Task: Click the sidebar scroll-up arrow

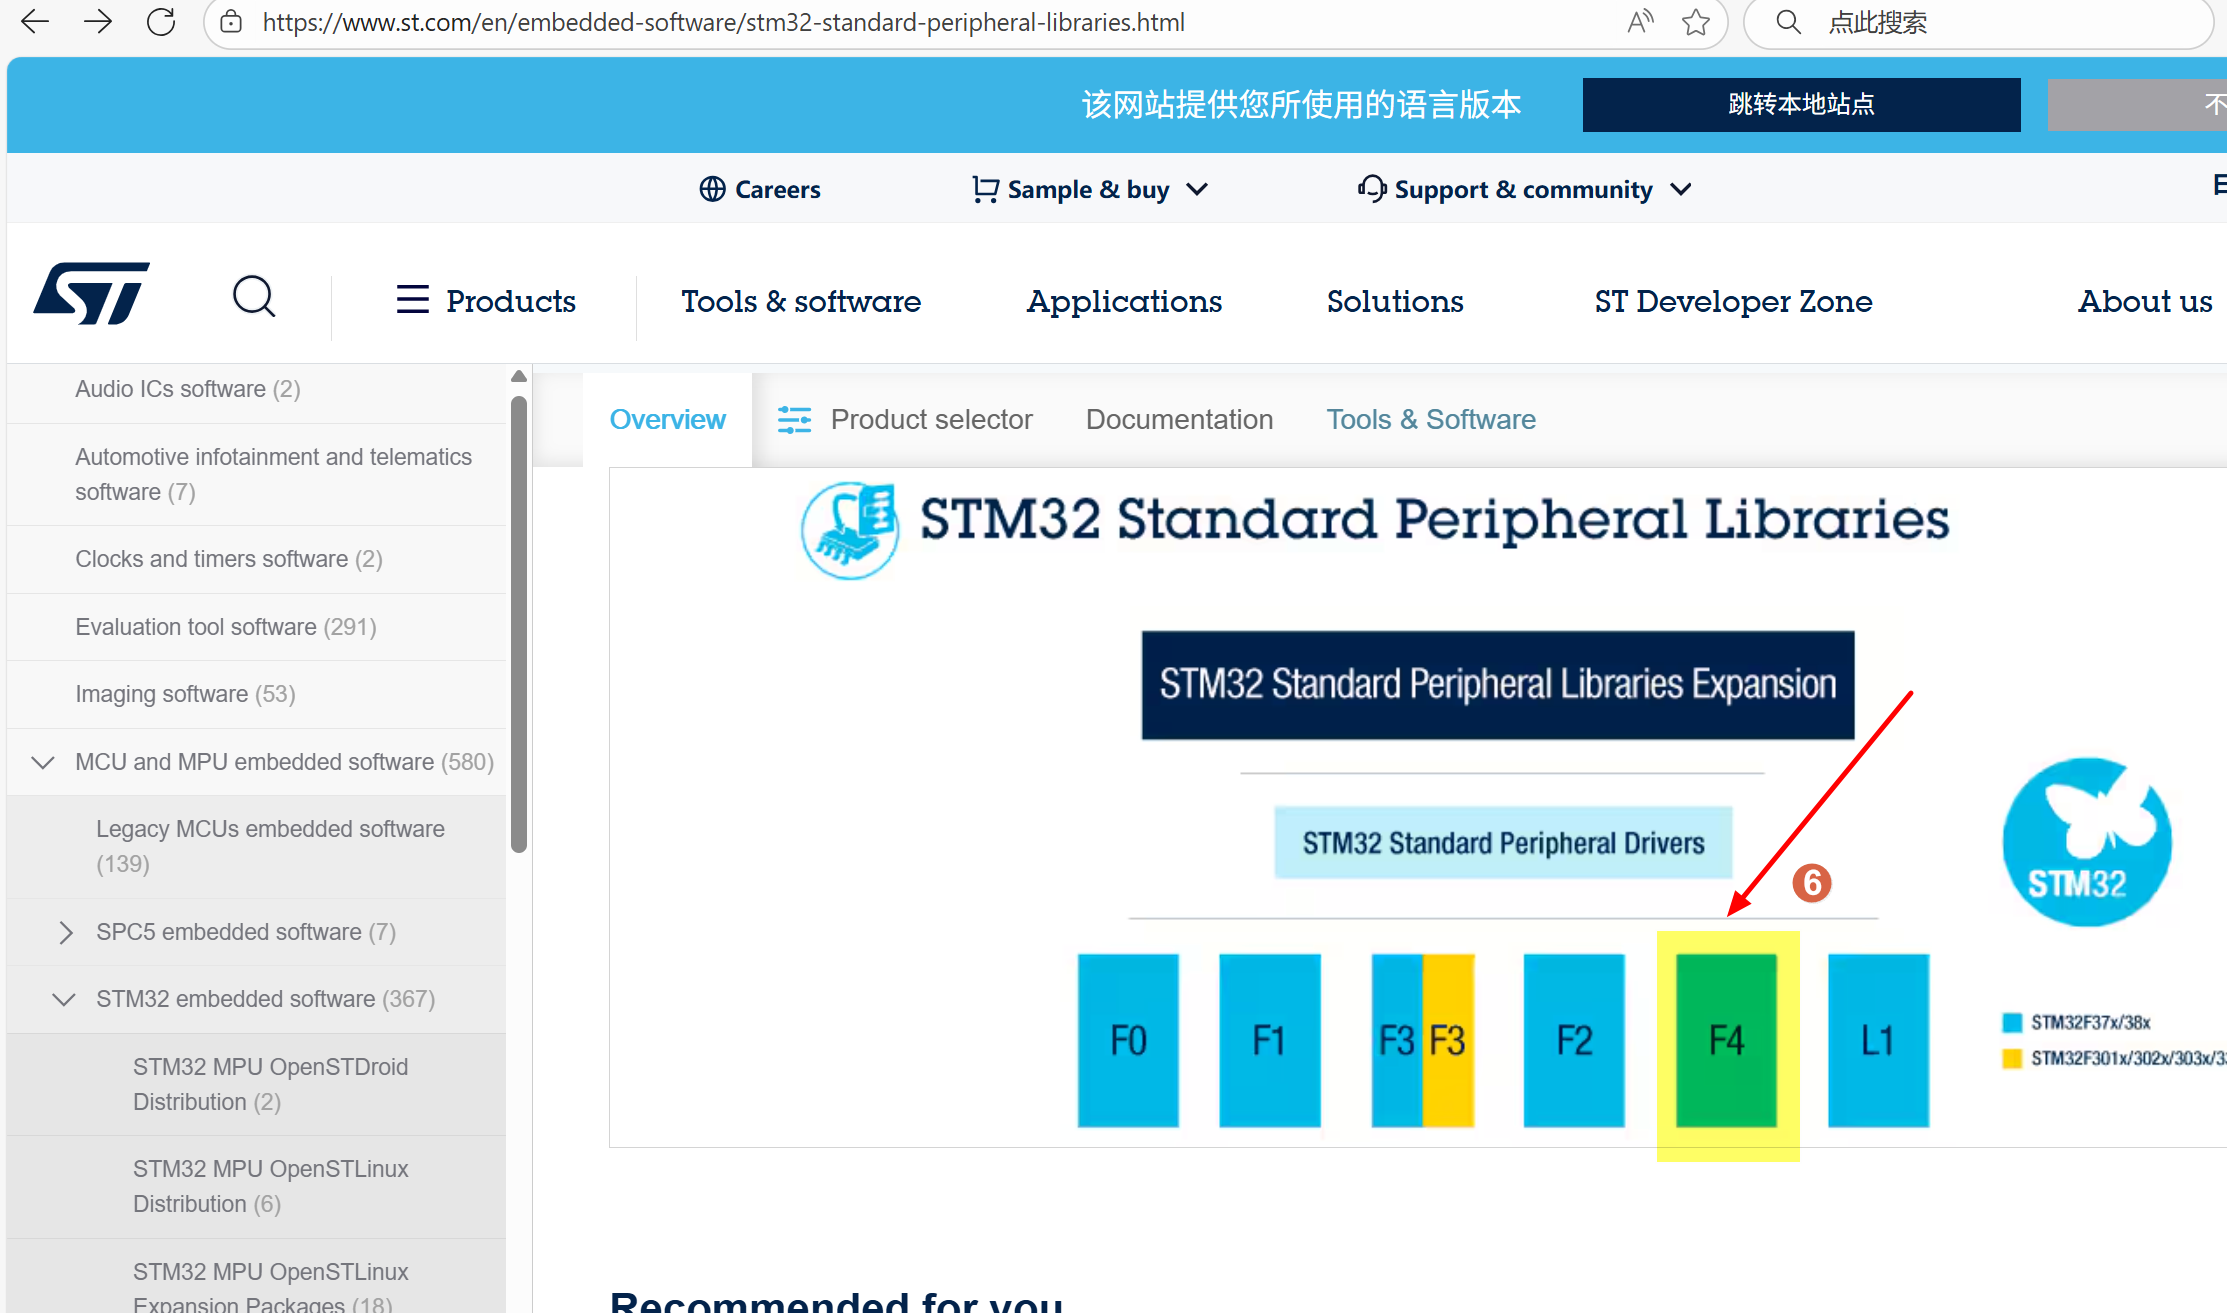Action: [x=518, y=377]
